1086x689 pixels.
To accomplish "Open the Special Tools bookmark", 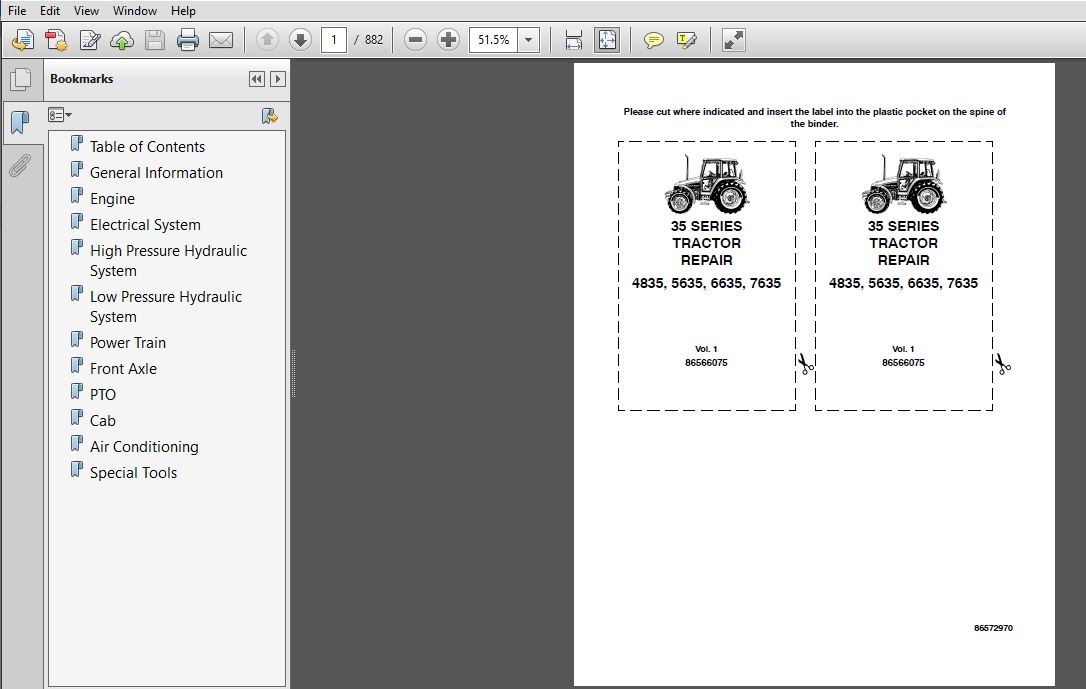I will pos(134,473).
